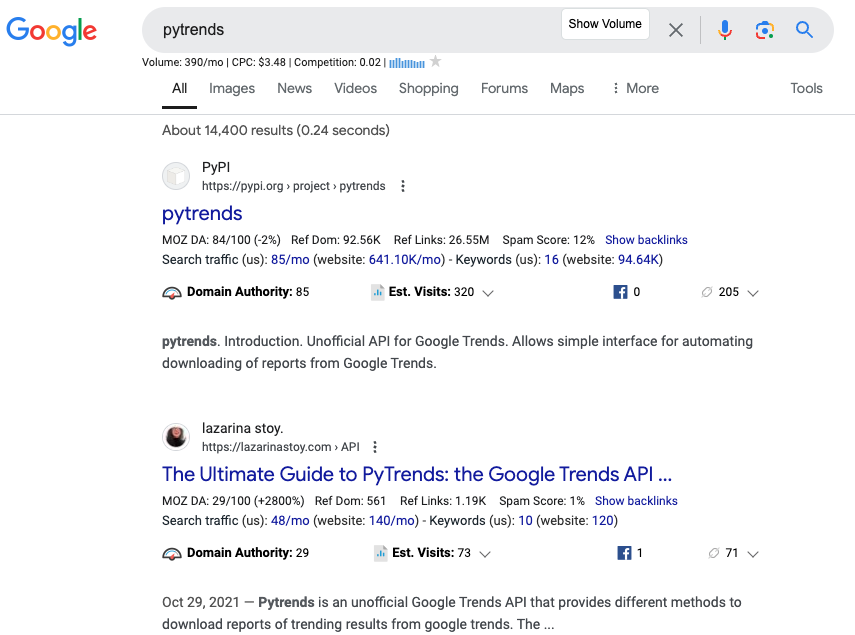Click the Facebook icon showing 1 share

tap(624, 553)
